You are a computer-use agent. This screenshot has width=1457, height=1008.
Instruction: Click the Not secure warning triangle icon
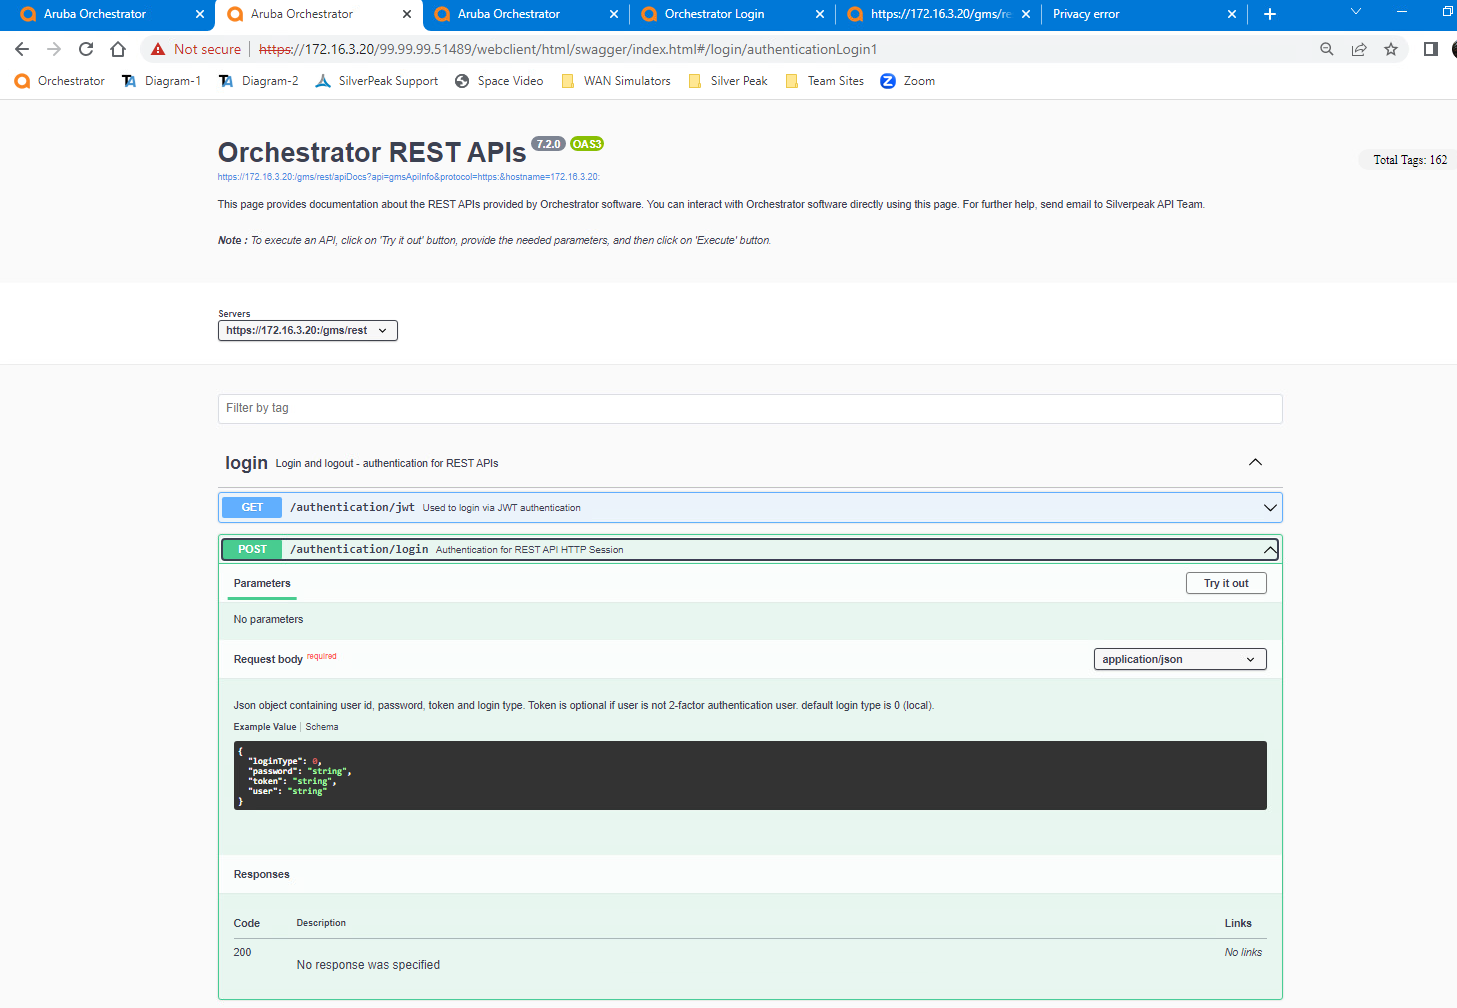pyautogui.click(x=158, y=49)
